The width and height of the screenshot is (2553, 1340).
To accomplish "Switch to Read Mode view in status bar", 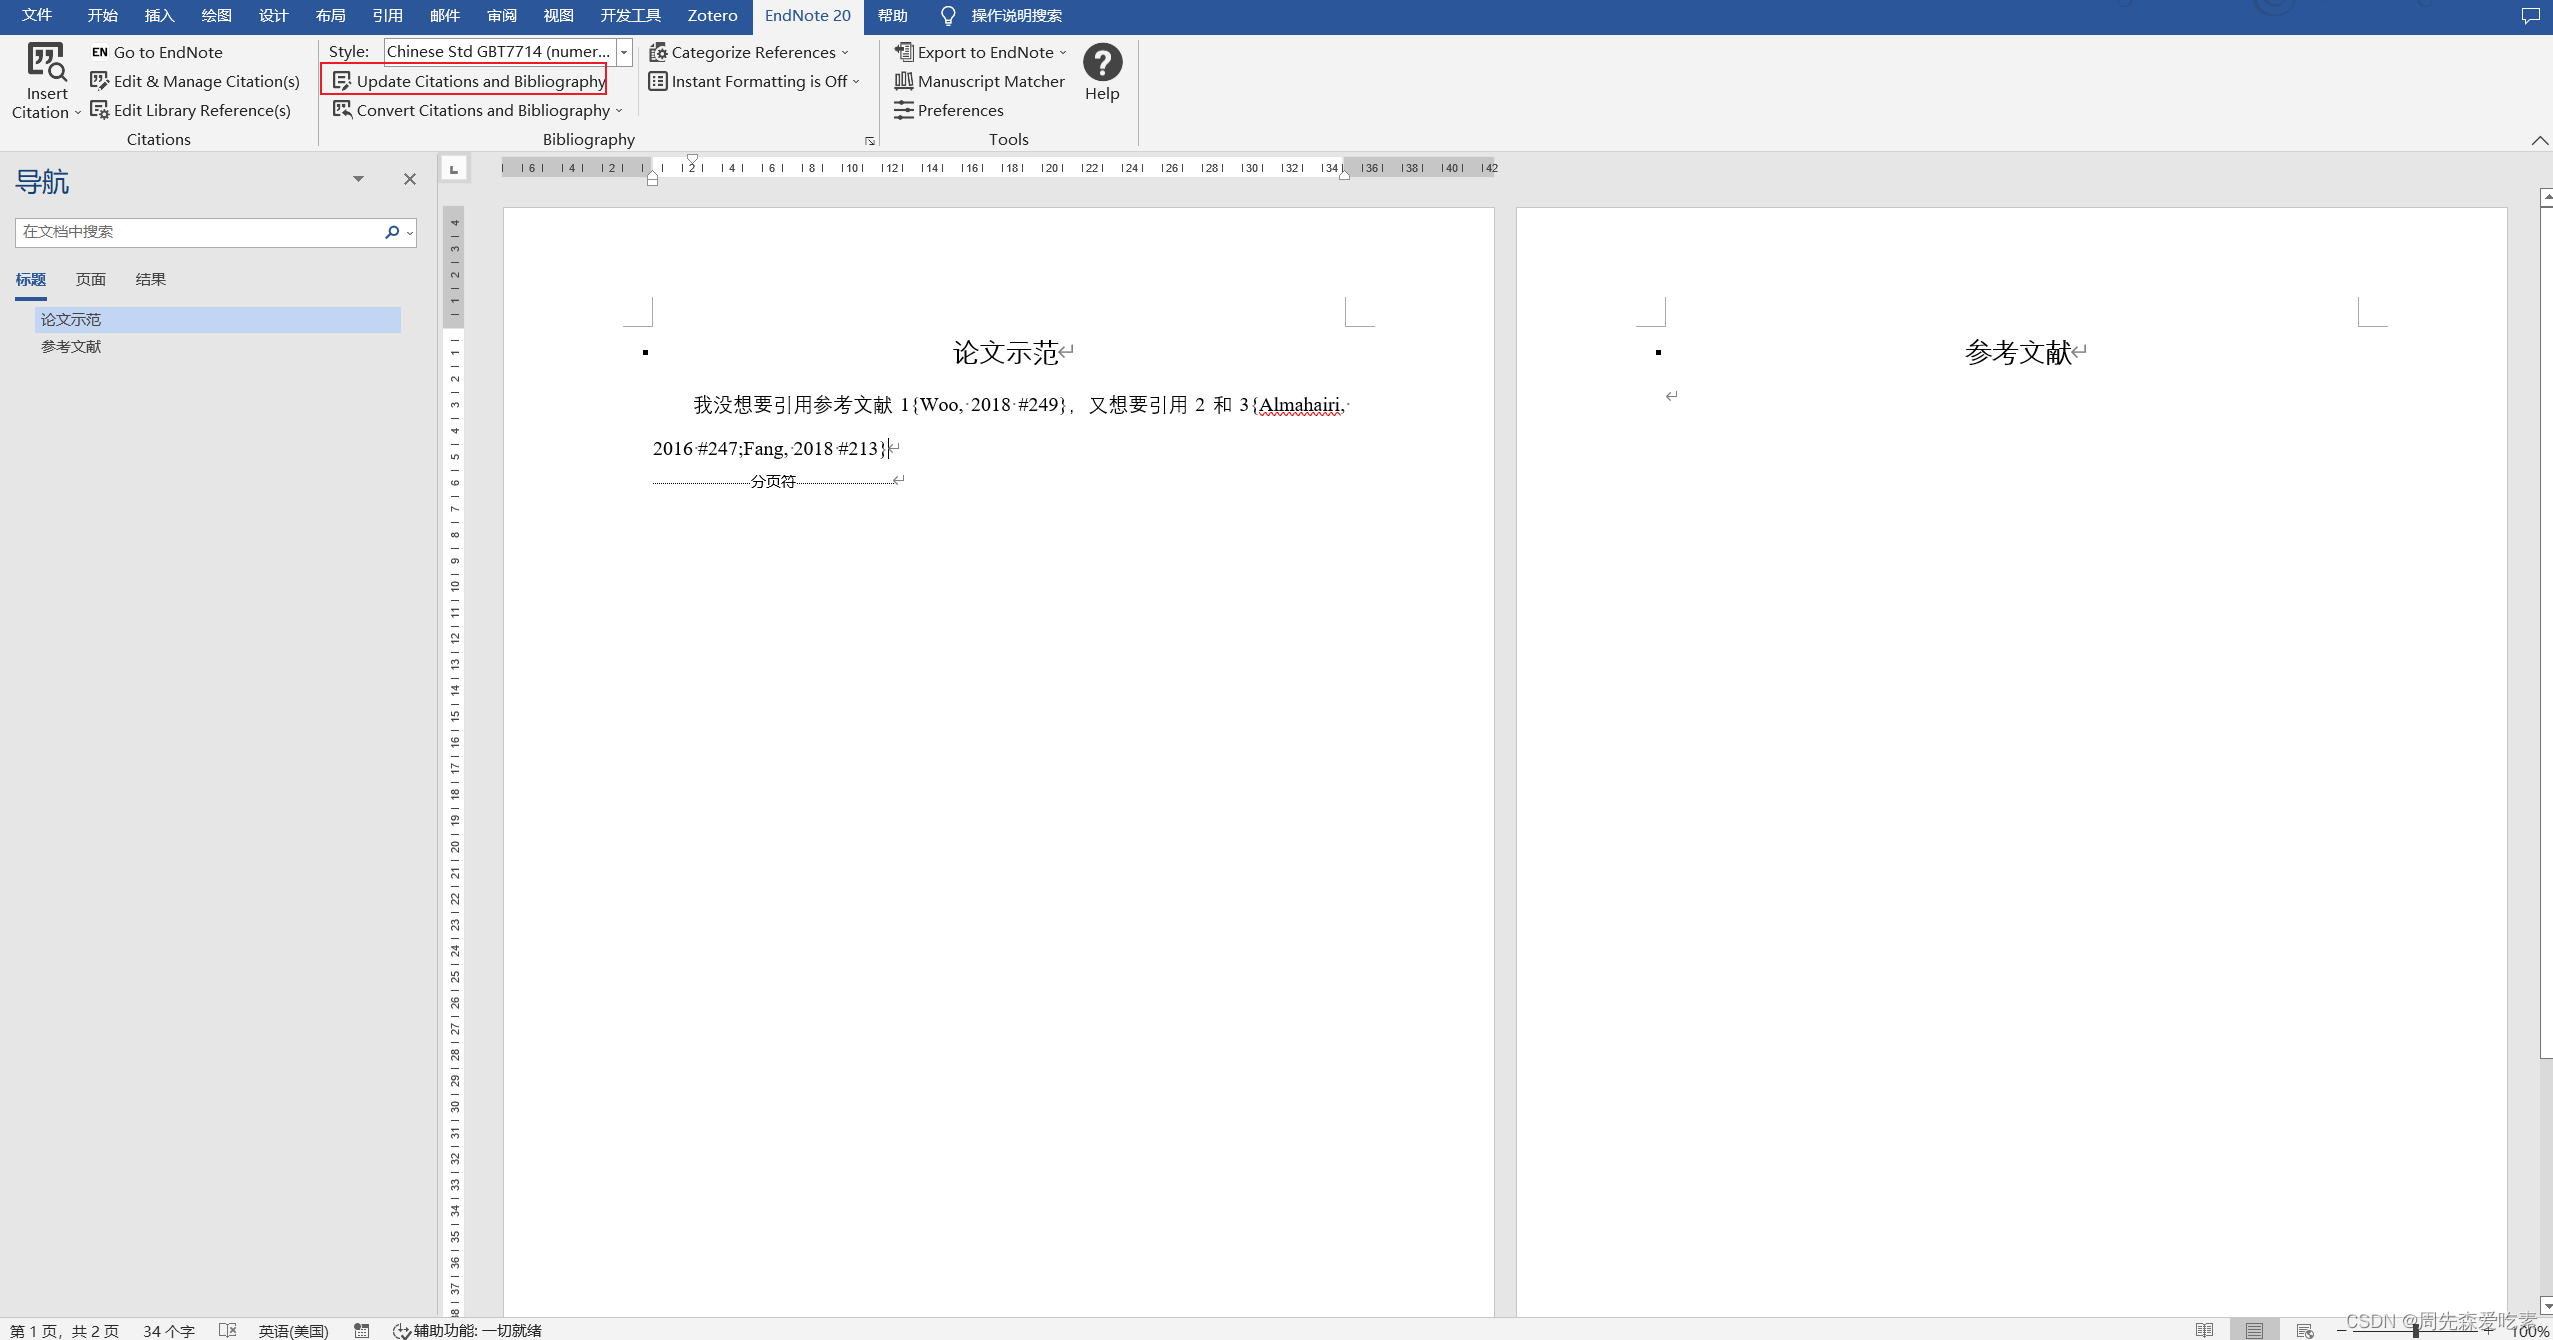I will tap(2204, 1330).
